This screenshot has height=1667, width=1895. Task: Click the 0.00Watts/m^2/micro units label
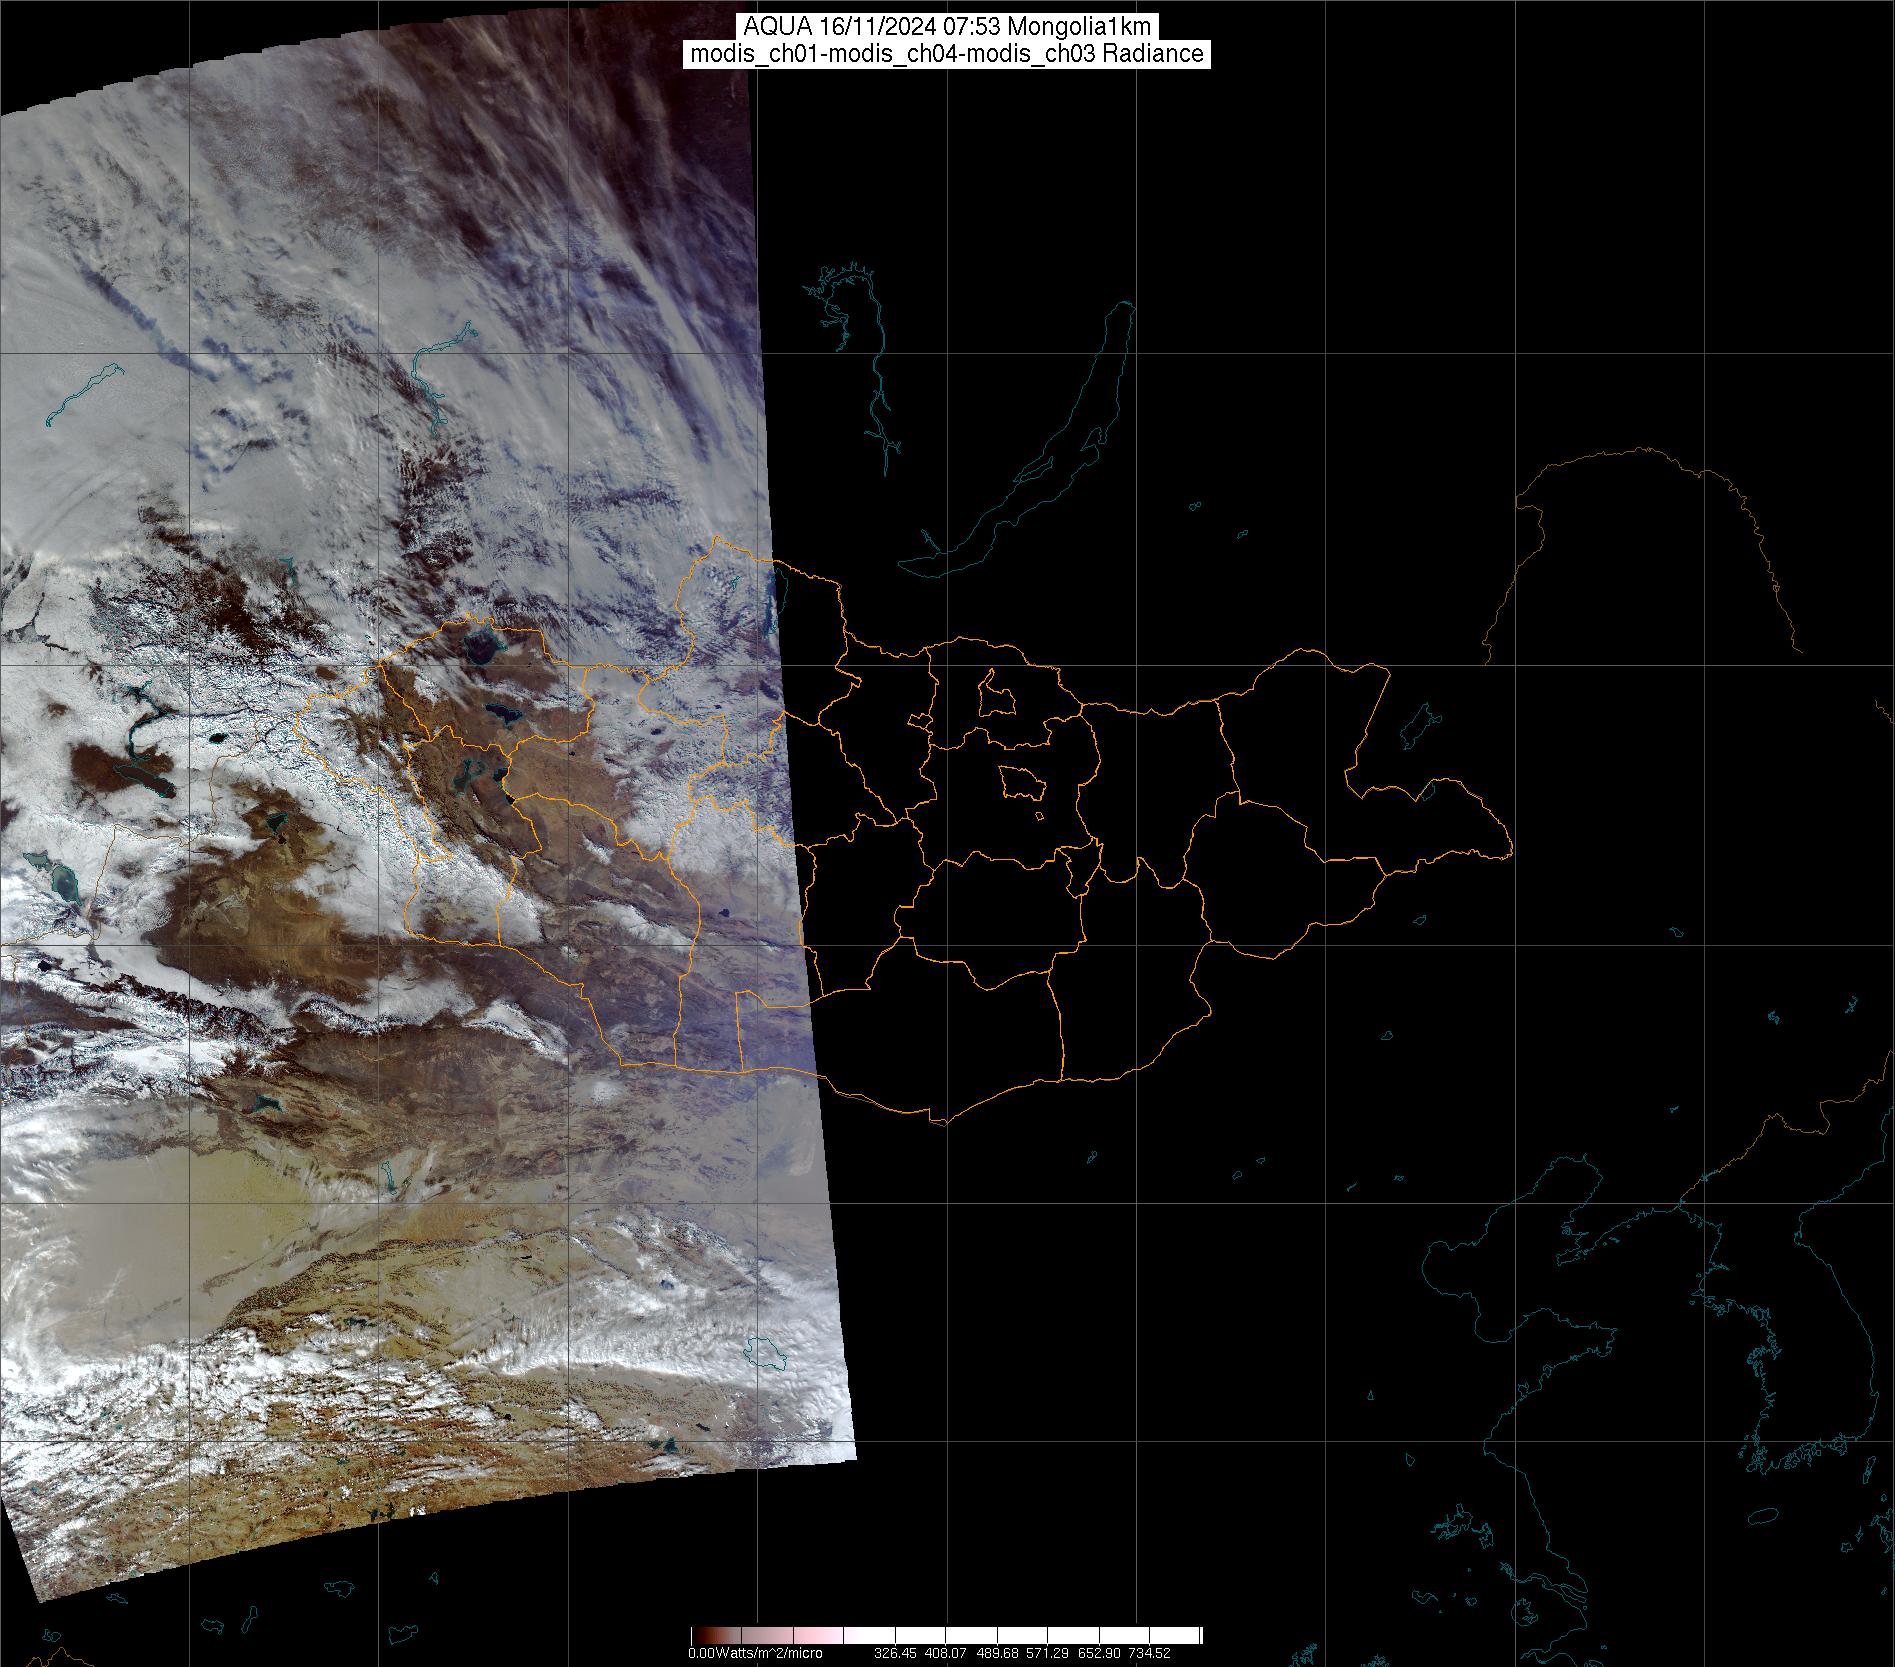point(755,1653)
